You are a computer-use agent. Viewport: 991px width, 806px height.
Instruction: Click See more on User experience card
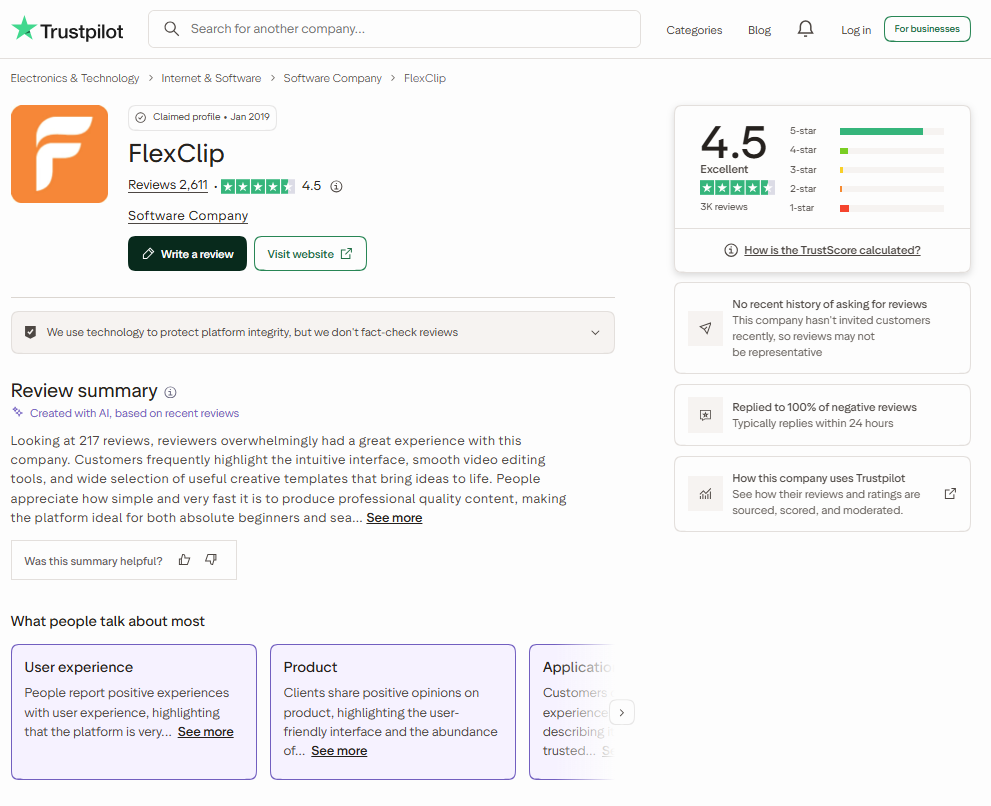[x=205, y=732]
